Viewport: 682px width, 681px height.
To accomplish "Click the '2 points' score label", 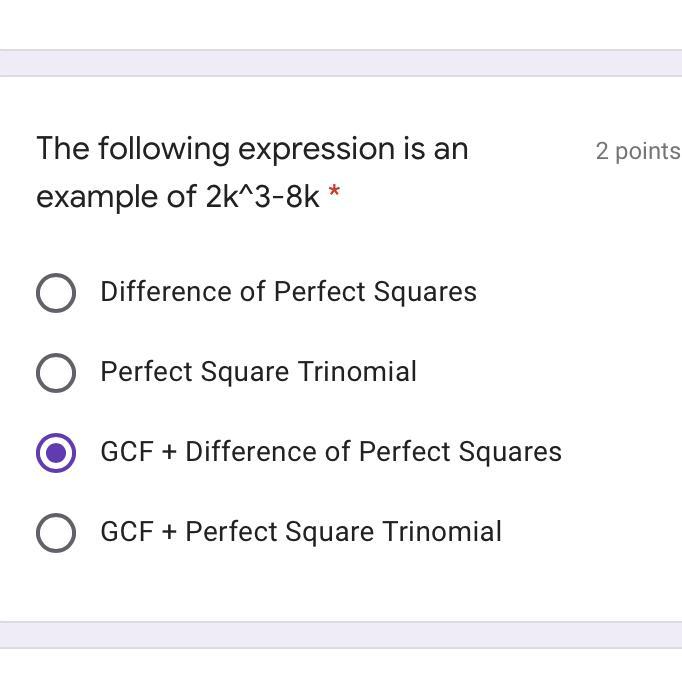I will pos(637,151).
